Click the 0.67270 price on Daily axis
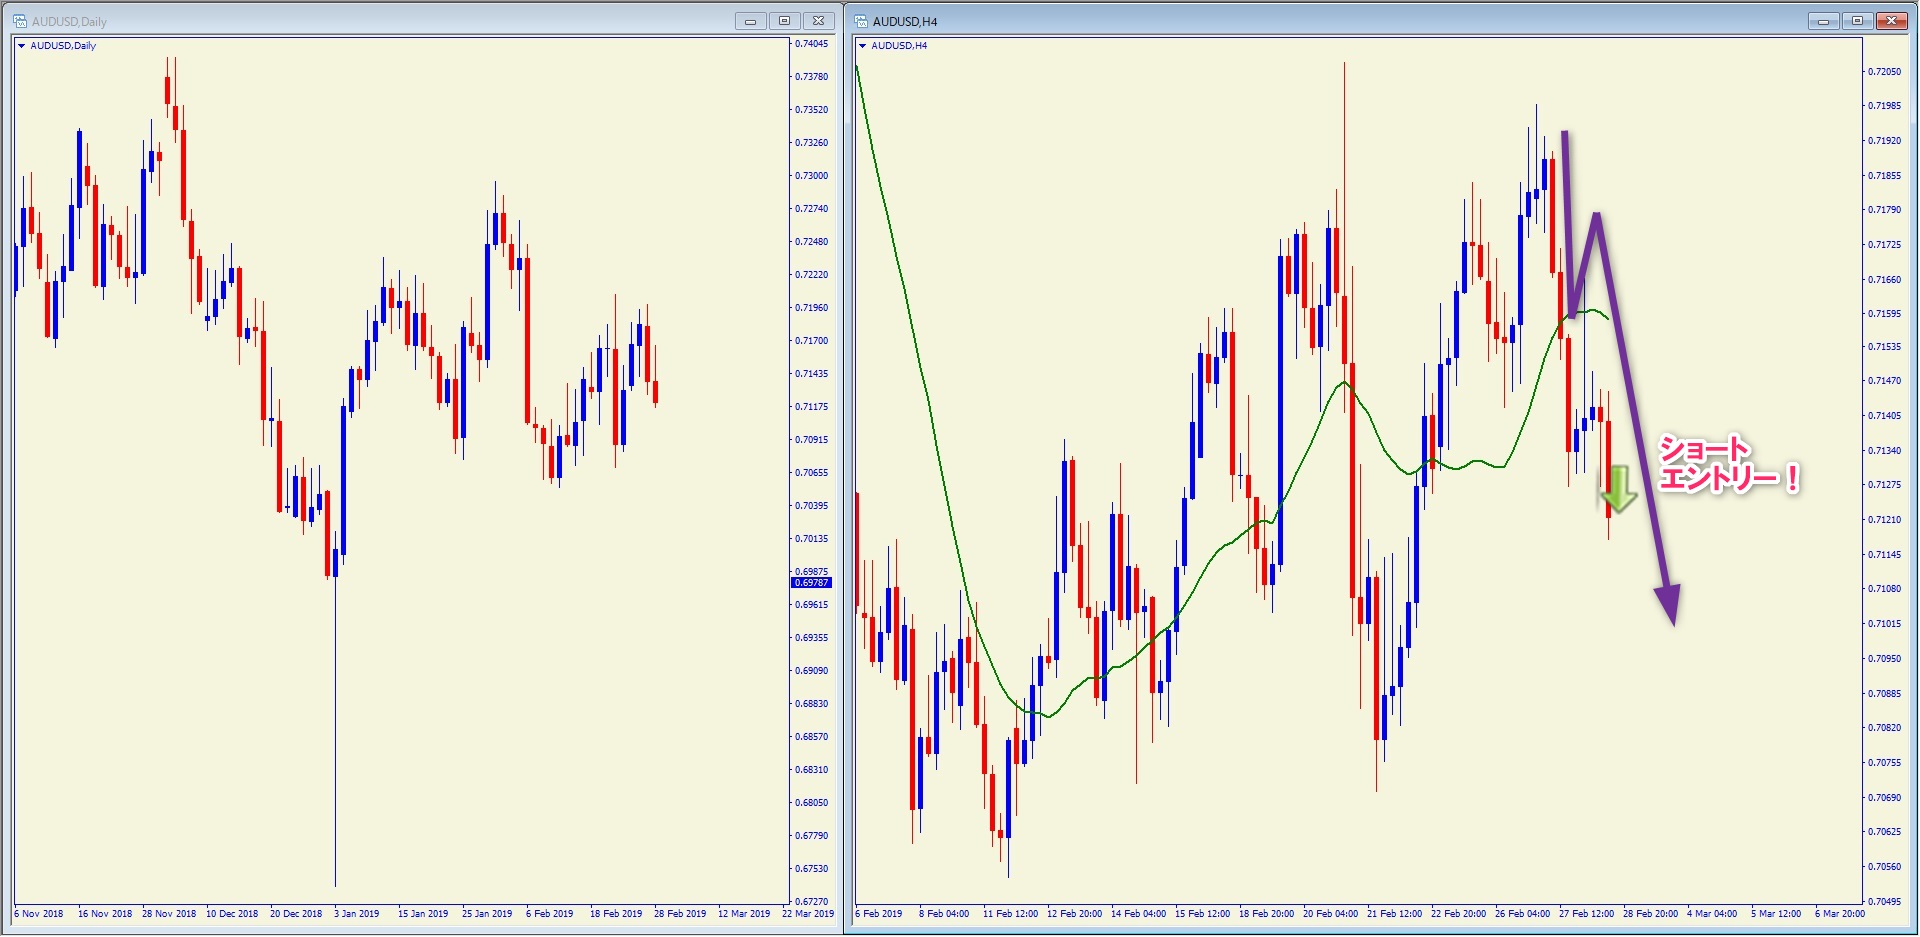 tap(811, 901)
